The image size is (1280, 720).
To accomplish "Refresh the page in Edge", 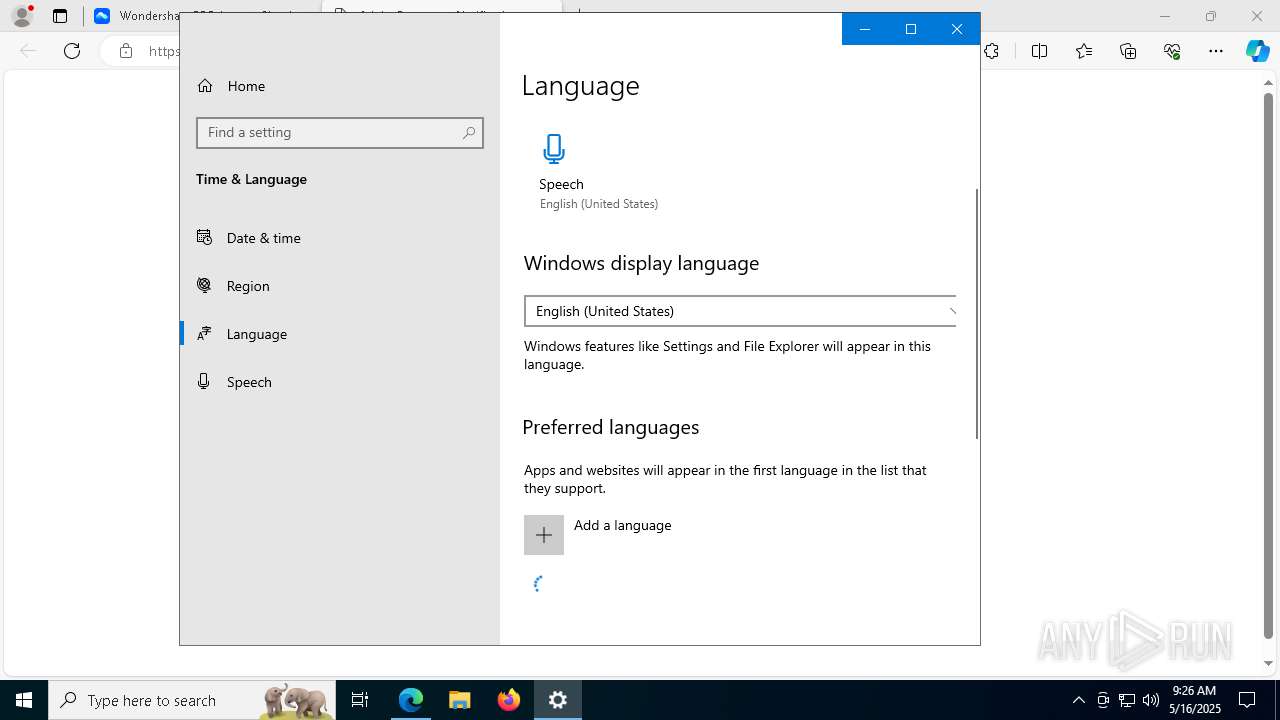I will click(72, 51).
